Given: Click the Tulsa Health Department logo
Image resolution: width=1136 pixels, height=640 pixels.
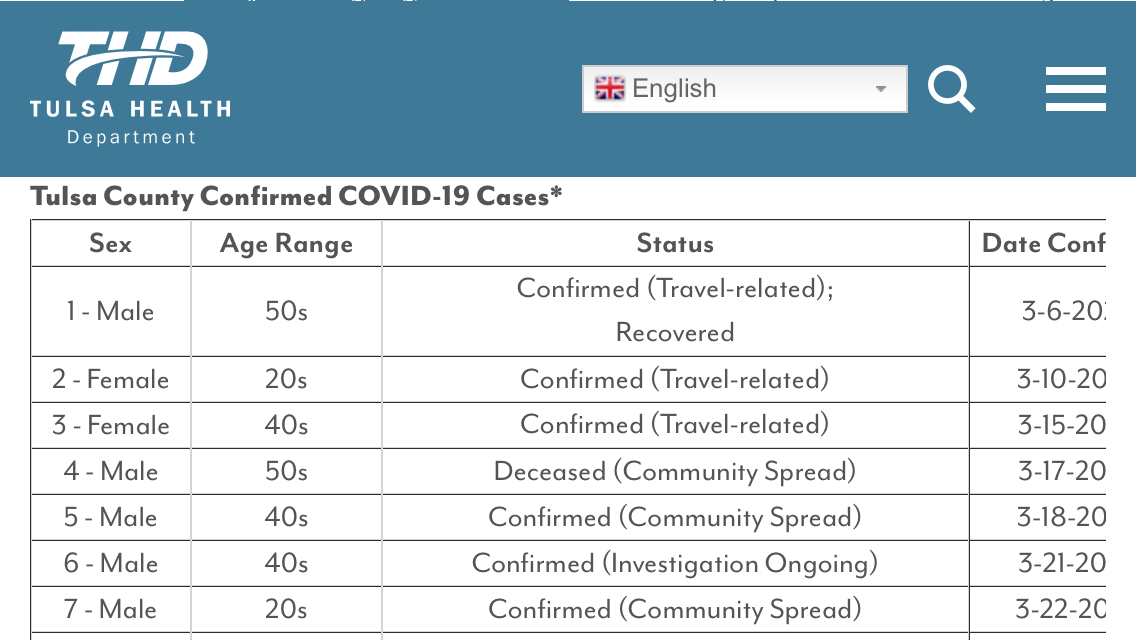Looking at the screenshot, I should [x=130, y=88].
